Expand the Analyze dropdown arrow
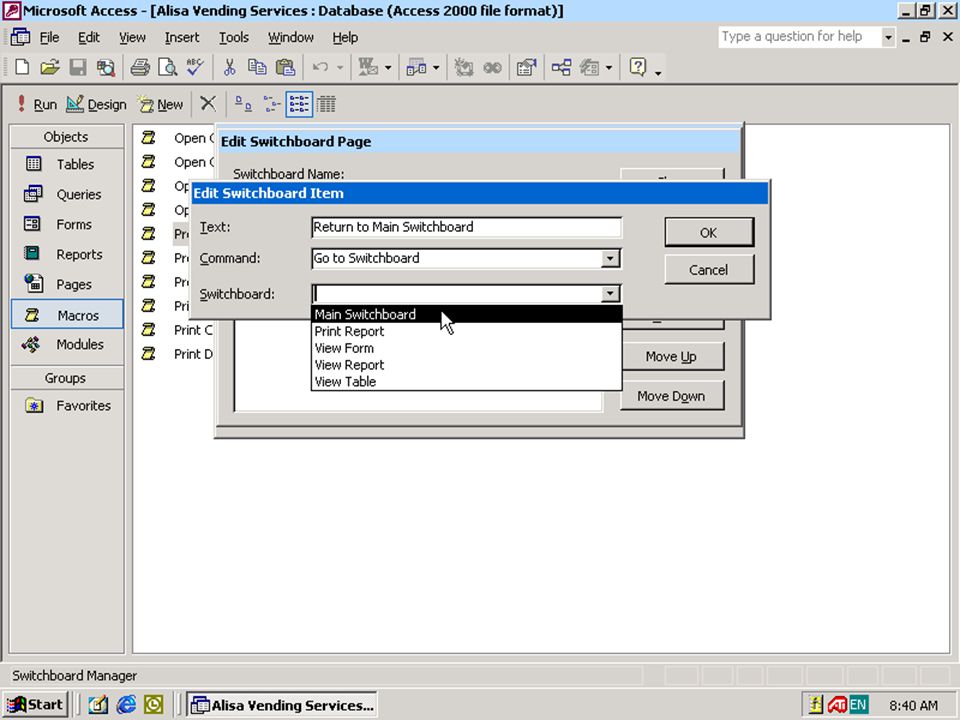This screenshot has height=720, width=960. [436, 67]
